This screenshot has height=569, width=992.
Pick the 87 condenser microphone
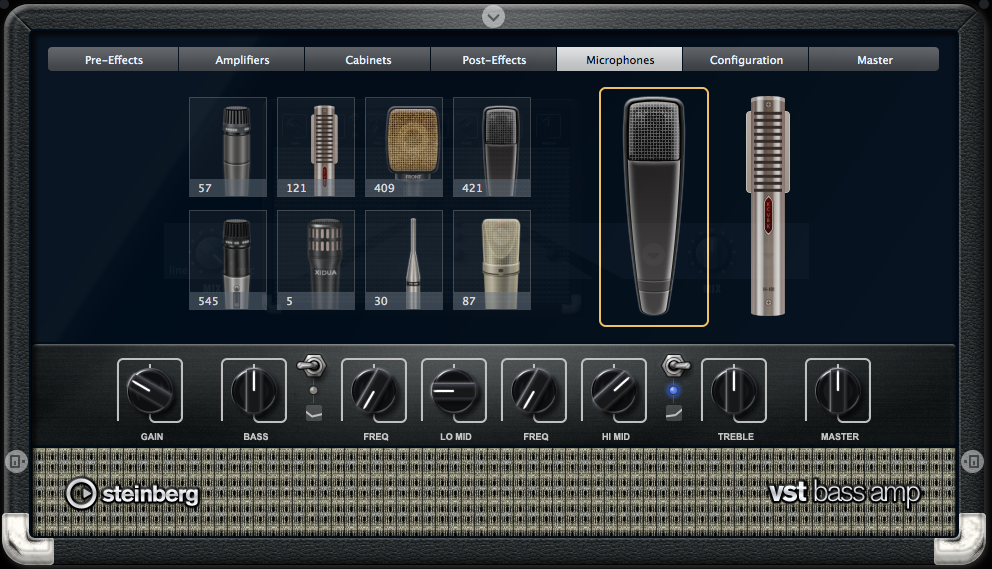point(492,260)
